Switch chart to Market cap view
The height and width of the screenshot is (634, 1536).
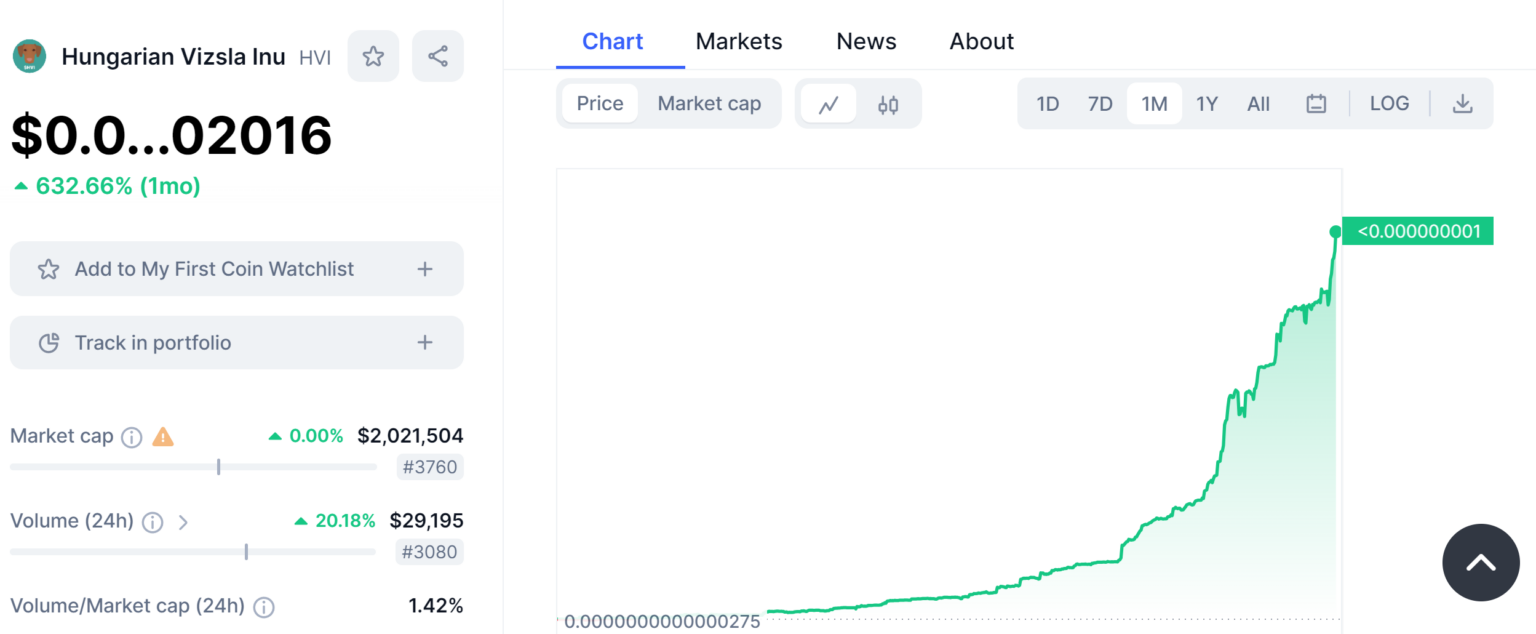click(709, 104)
